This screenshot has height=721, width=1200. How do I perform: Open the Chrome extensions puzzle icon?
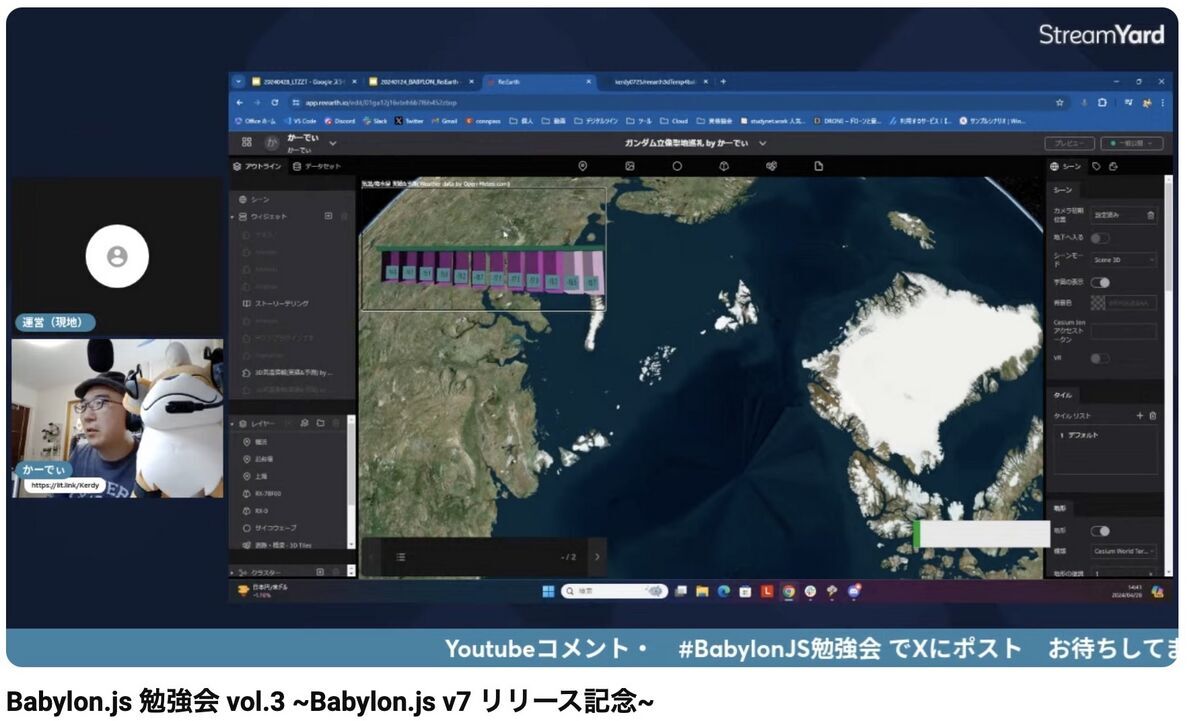click(1102, 102)
